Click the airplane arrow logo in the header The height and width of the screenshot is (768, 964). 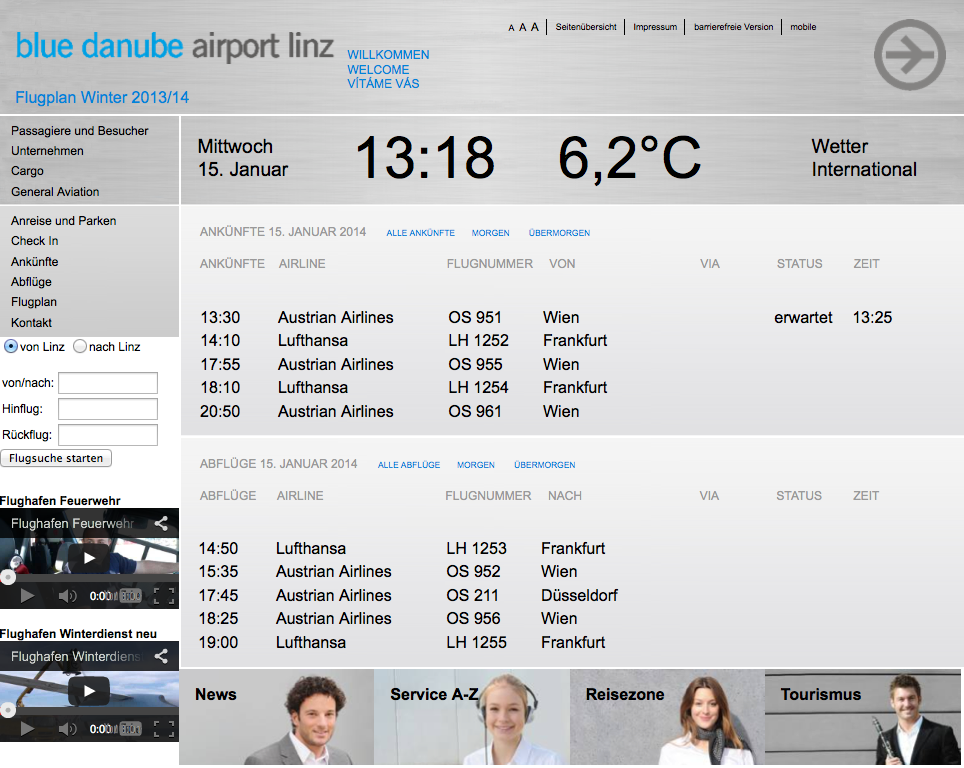tap(910, 55)
